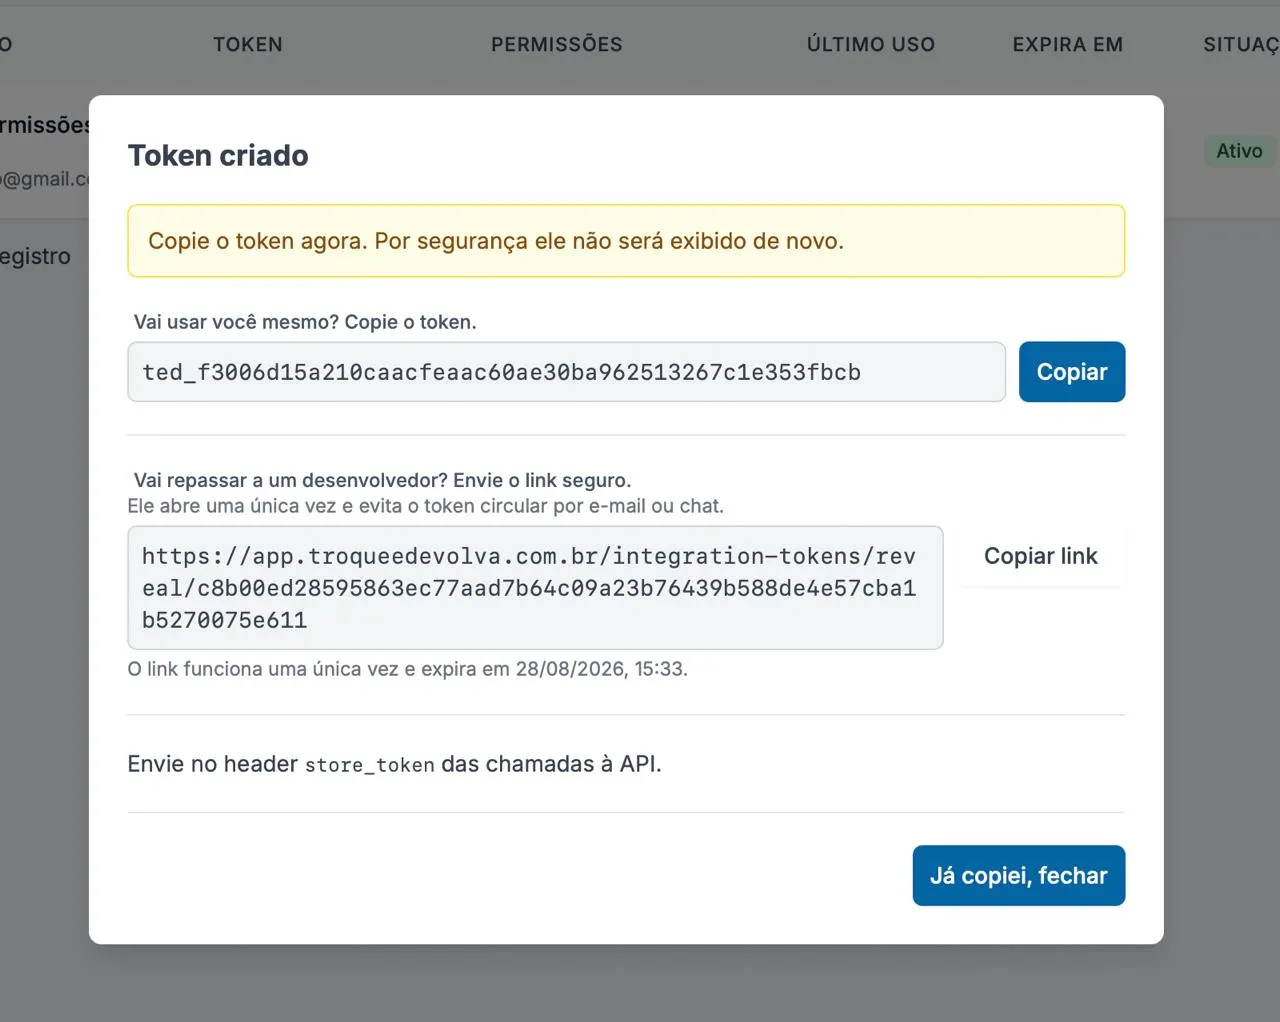This screenshot has width=1280, height=1022.
Task: Click the EXPIRA EM column header
Action: click(1068, 44)
